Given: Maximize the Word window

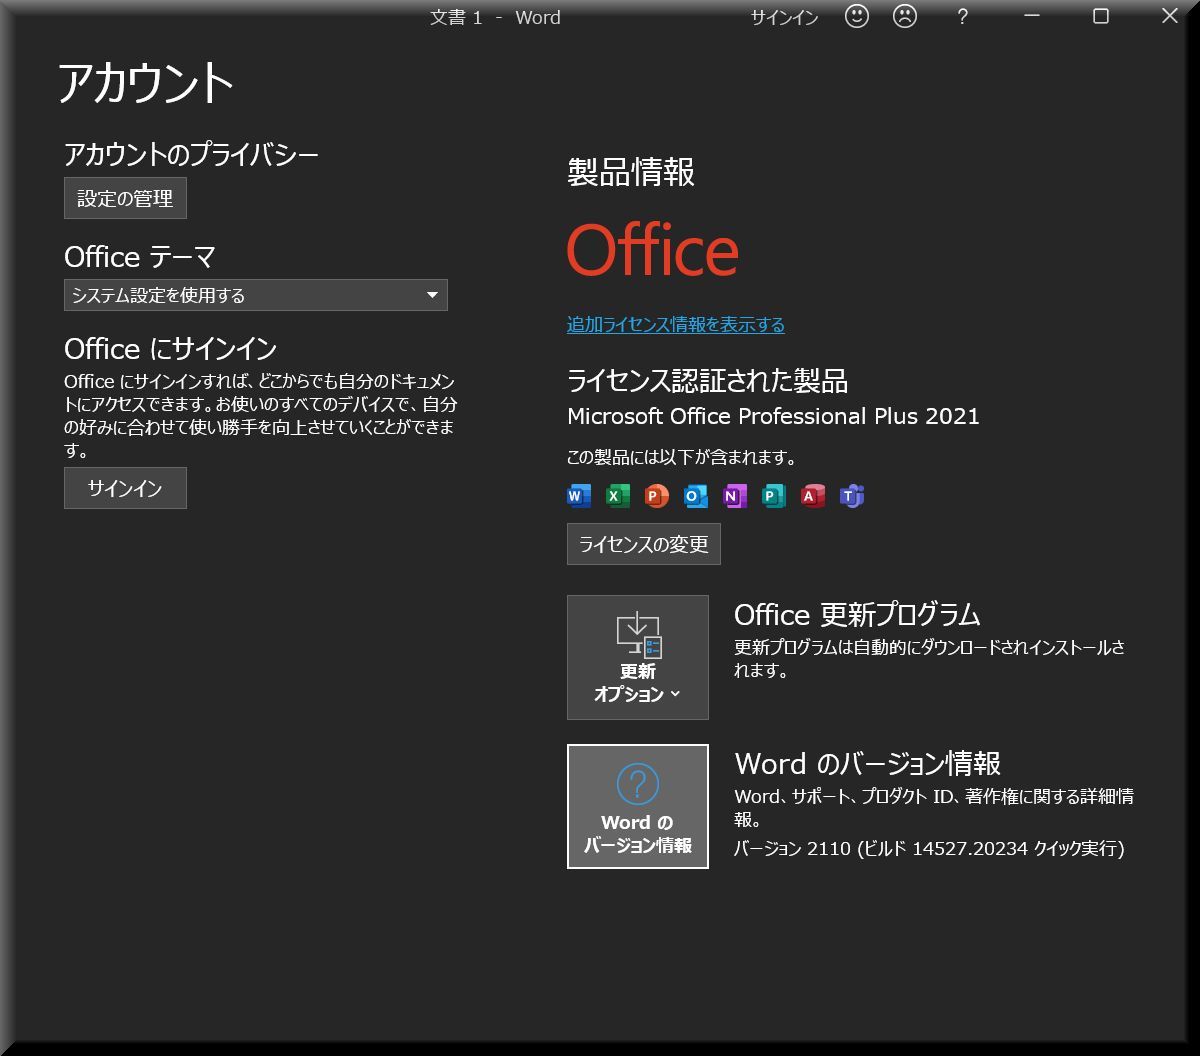Looking at the screenshot, I should pos(1101,17).
